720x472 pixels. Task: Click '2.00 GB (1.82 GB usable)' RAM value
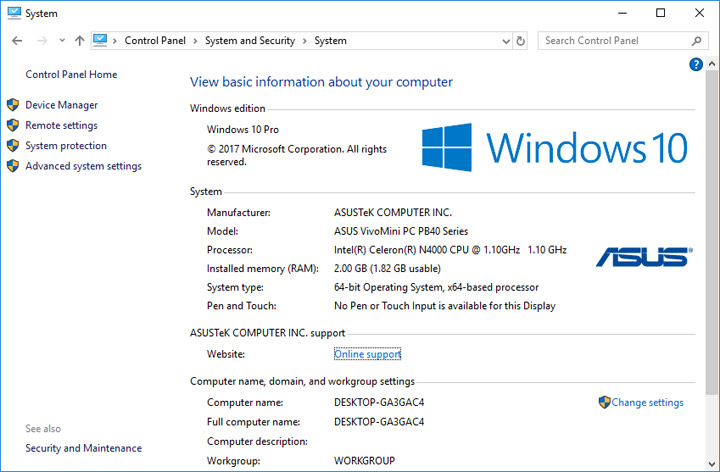tap(387, 269)
